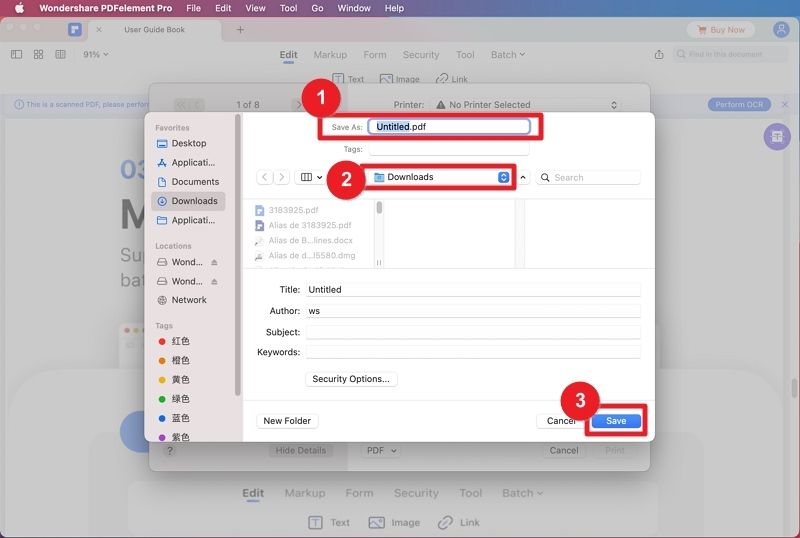Select the blue 蓝色 tag

pos(174,419)
